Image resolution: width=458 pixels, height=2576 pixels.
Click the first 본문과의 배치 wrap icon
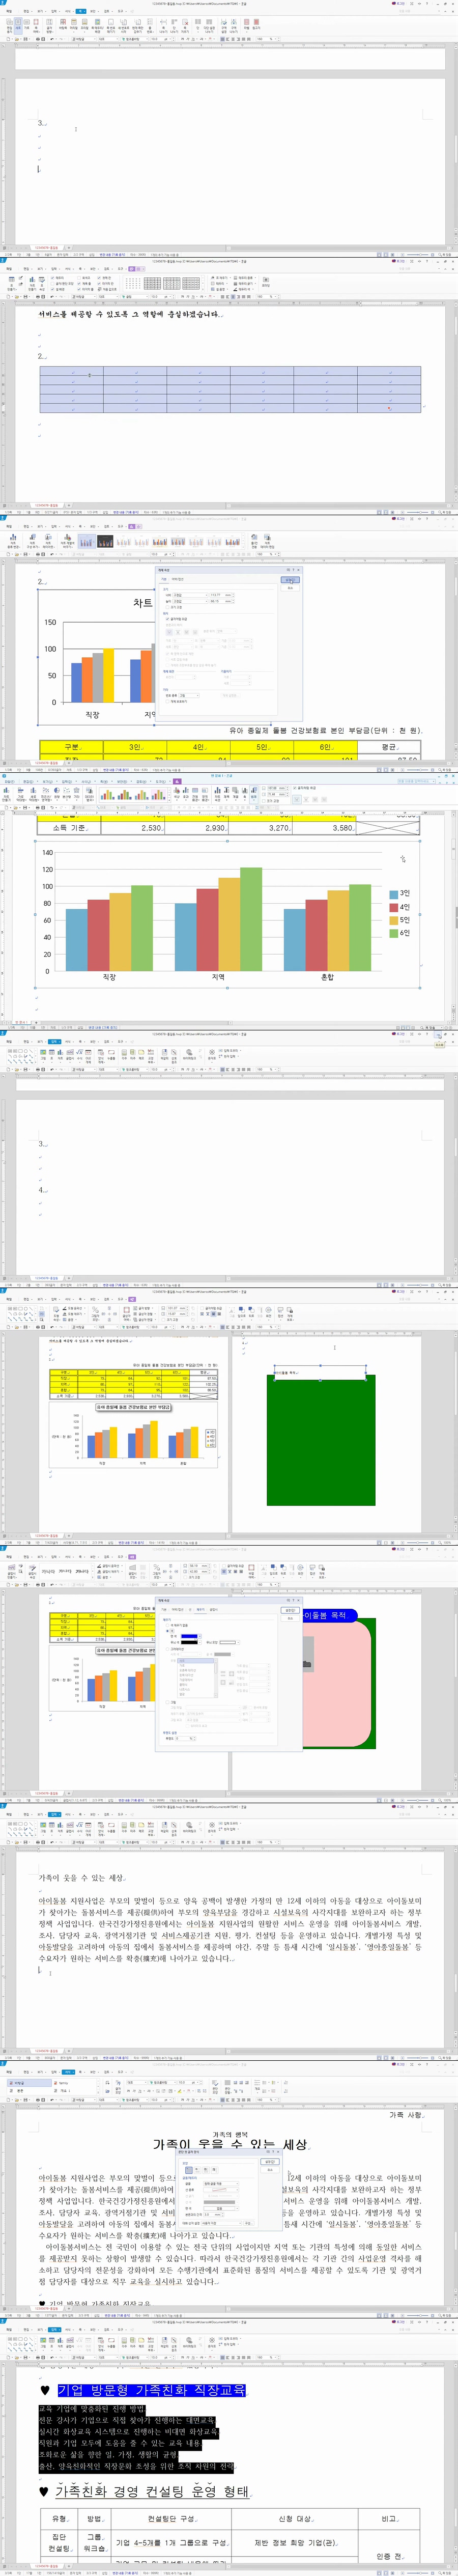tap(170, 632)
